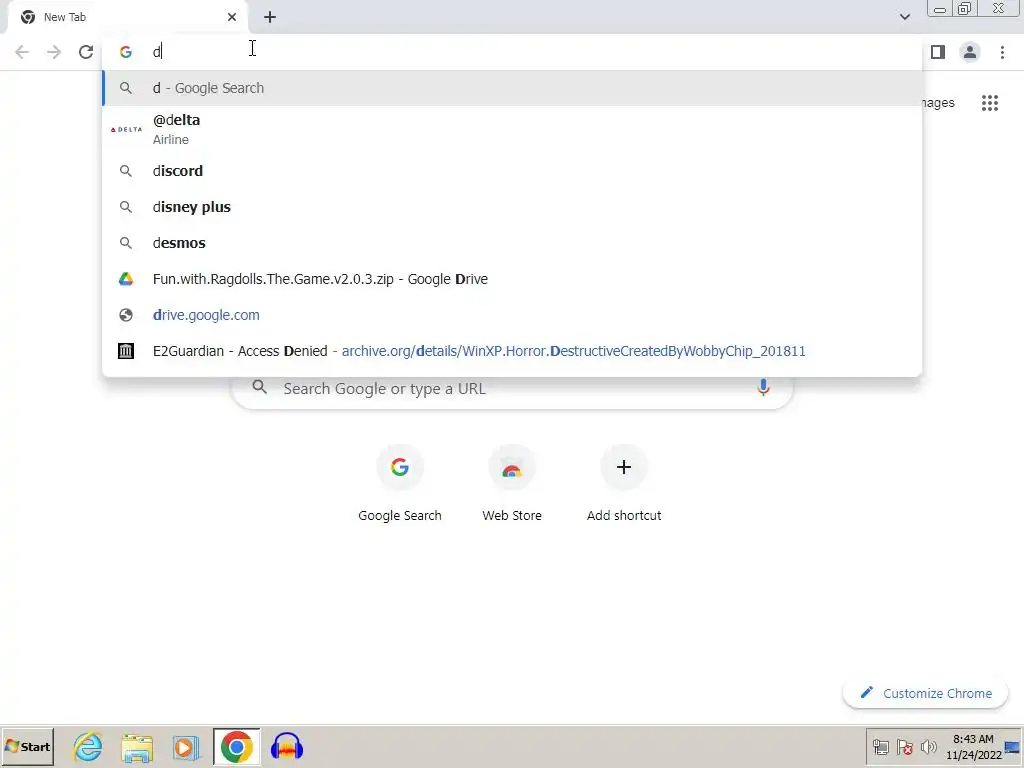The width and height of the screenshot is (1024, 768).
Task: Select the desmos suggestion
Action: 512,242
